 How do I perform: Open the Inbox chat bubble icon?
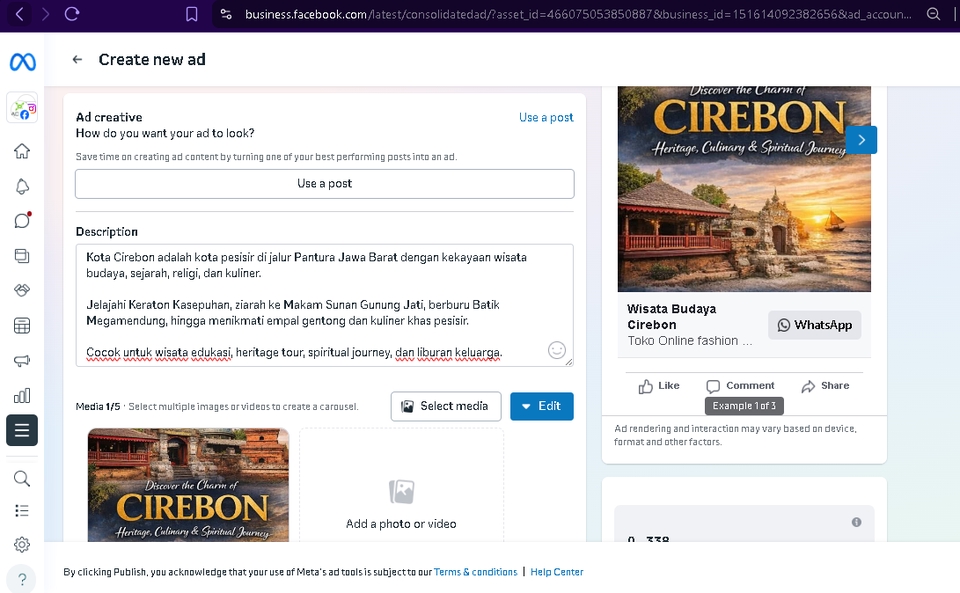[x=22, y=220]
